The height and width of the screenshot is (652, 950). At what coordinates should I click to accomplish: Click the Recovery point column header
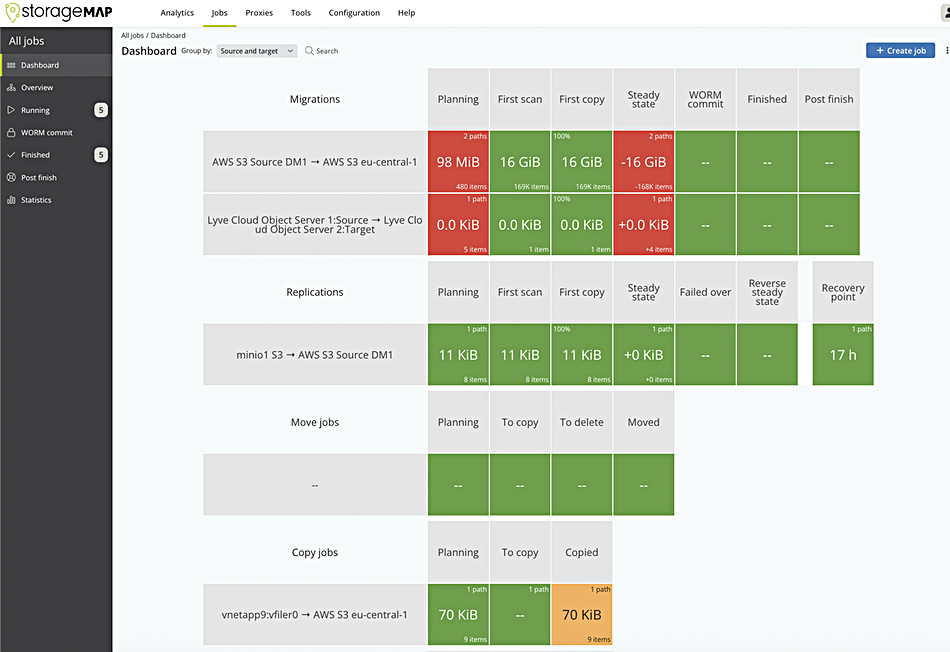click(x=843, y=292)
